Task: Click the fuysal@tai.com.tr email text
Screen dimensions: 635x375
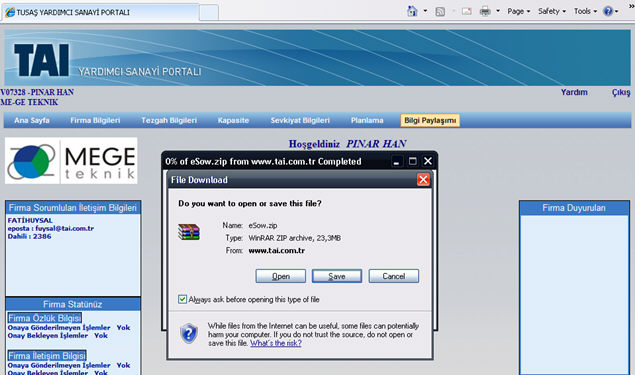Action: (64, 228)
